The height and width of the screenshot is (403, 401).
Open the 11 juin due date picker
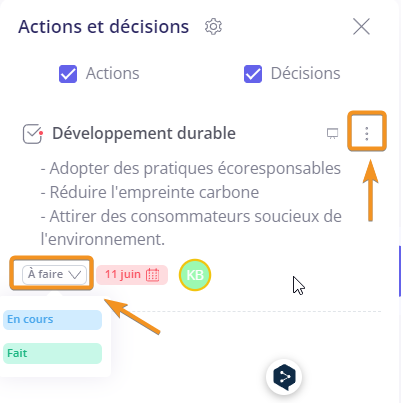coord(132,275)
